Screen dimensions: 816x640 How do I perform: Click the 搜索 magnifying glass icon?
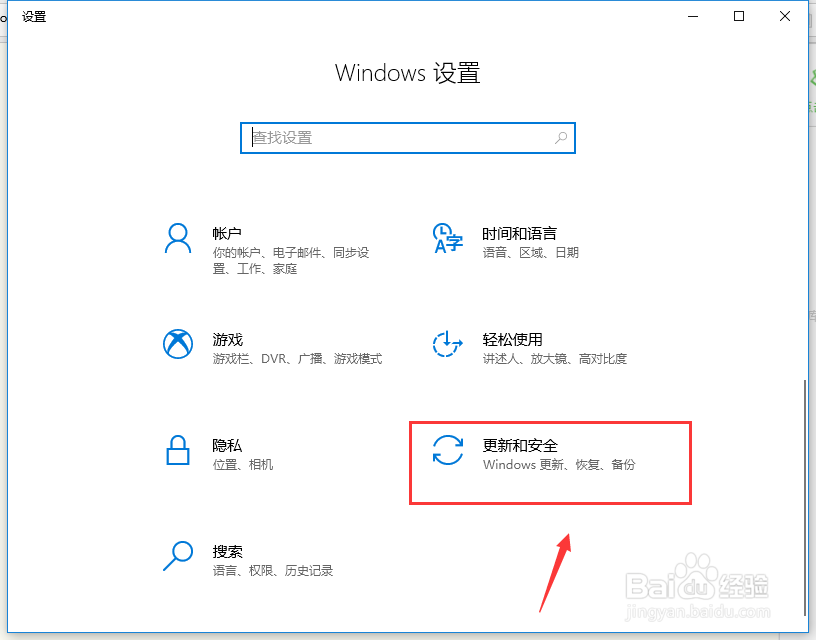(178, 556)
